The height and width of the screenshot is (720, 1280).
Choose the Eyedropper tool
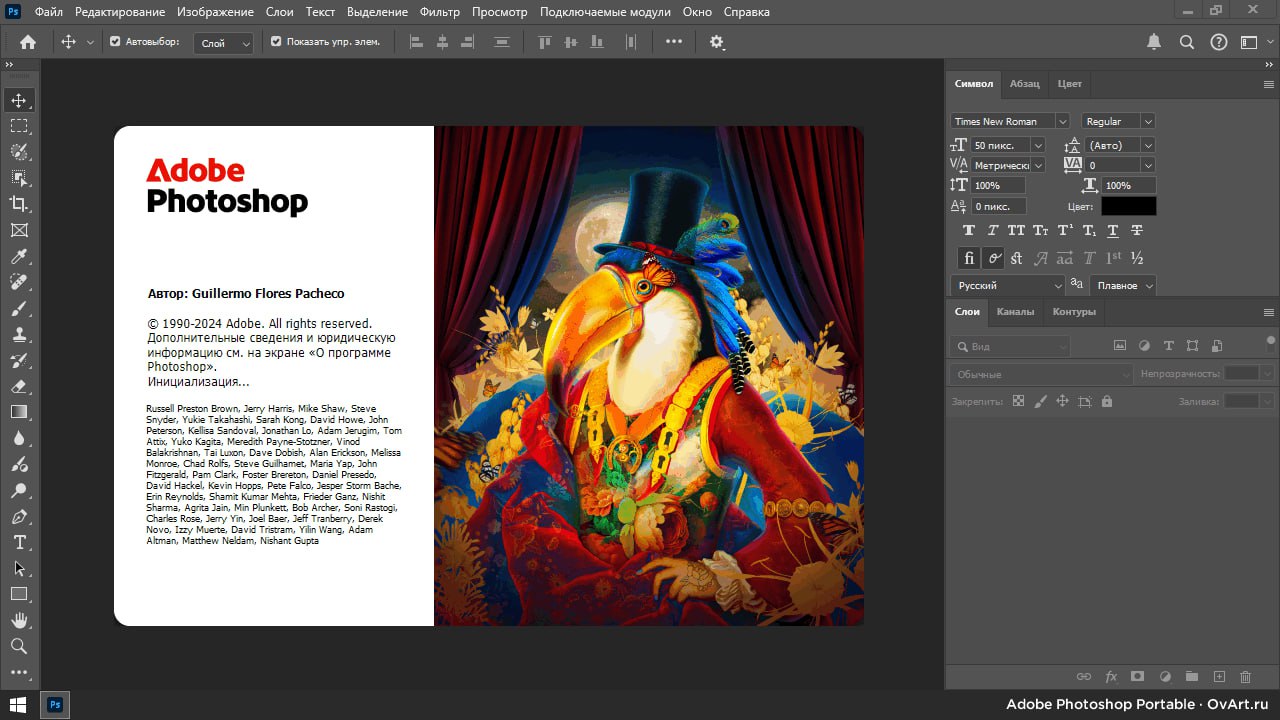(x=19, y=256)
